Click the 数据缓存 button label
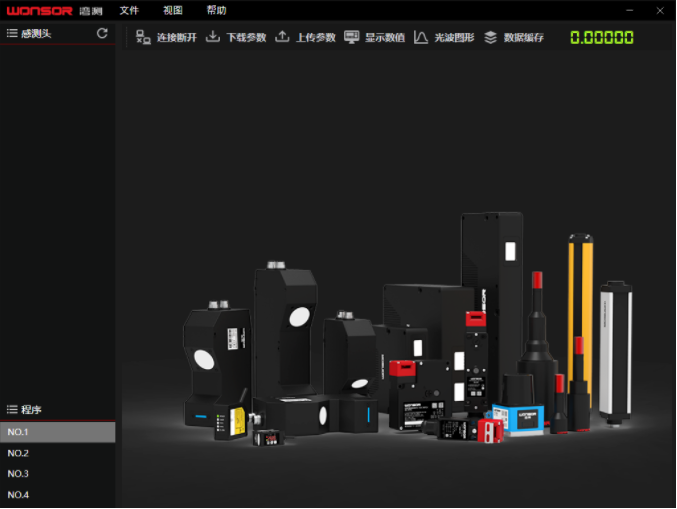677x509 pixels. [524, 38]
